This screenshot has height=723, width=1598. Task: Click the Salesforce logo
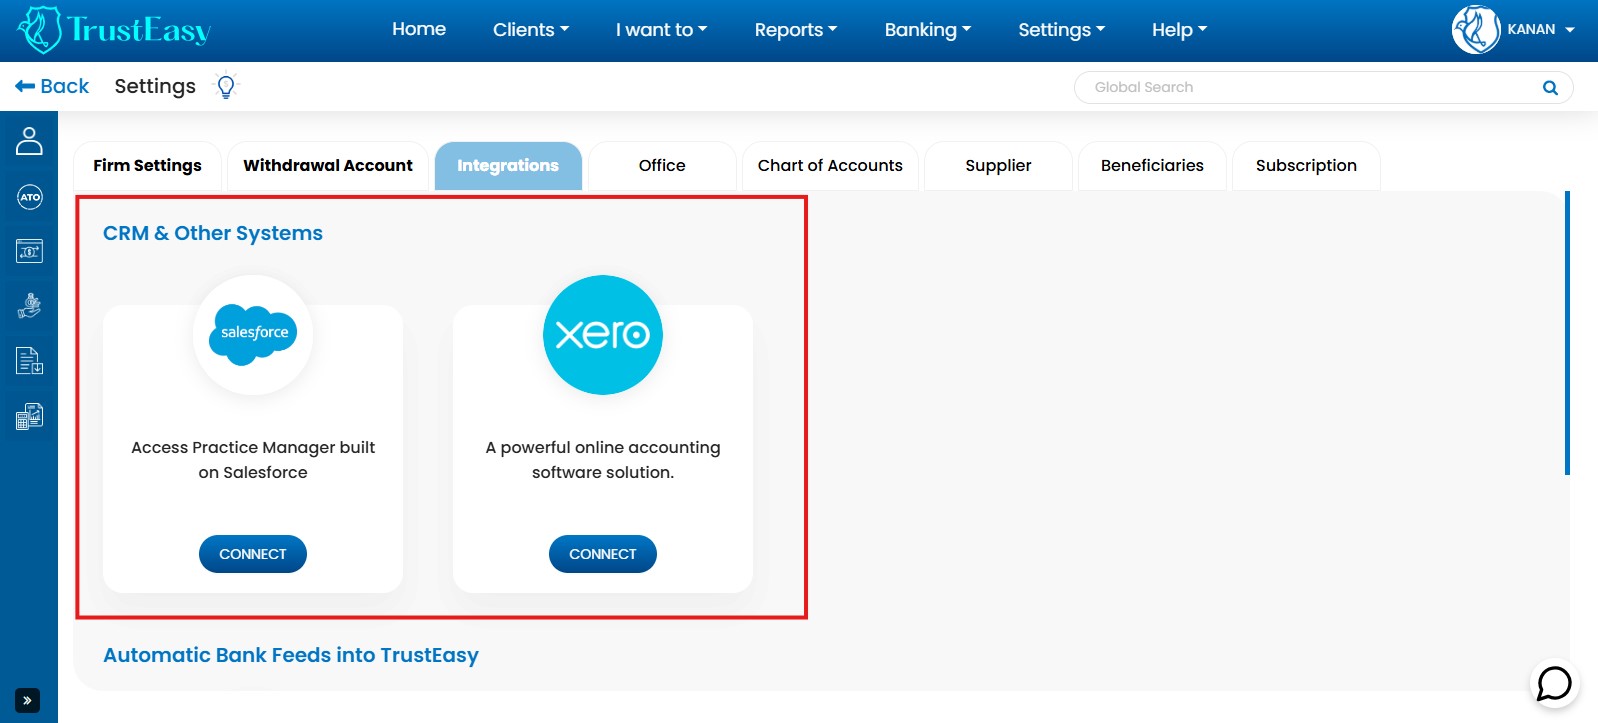pyautogui.click(x=253, y=334)
